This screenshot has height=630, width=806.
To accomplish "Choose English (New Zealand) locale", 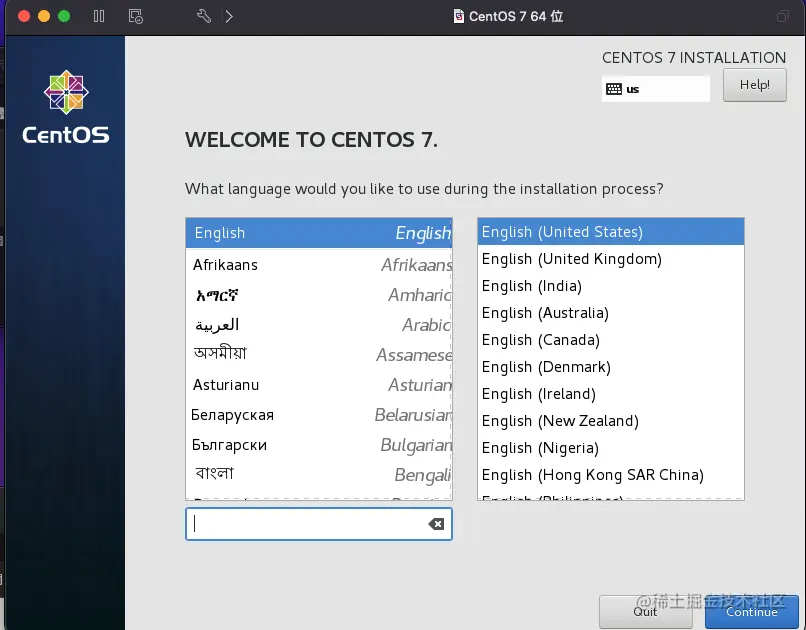I will point(611,421).
